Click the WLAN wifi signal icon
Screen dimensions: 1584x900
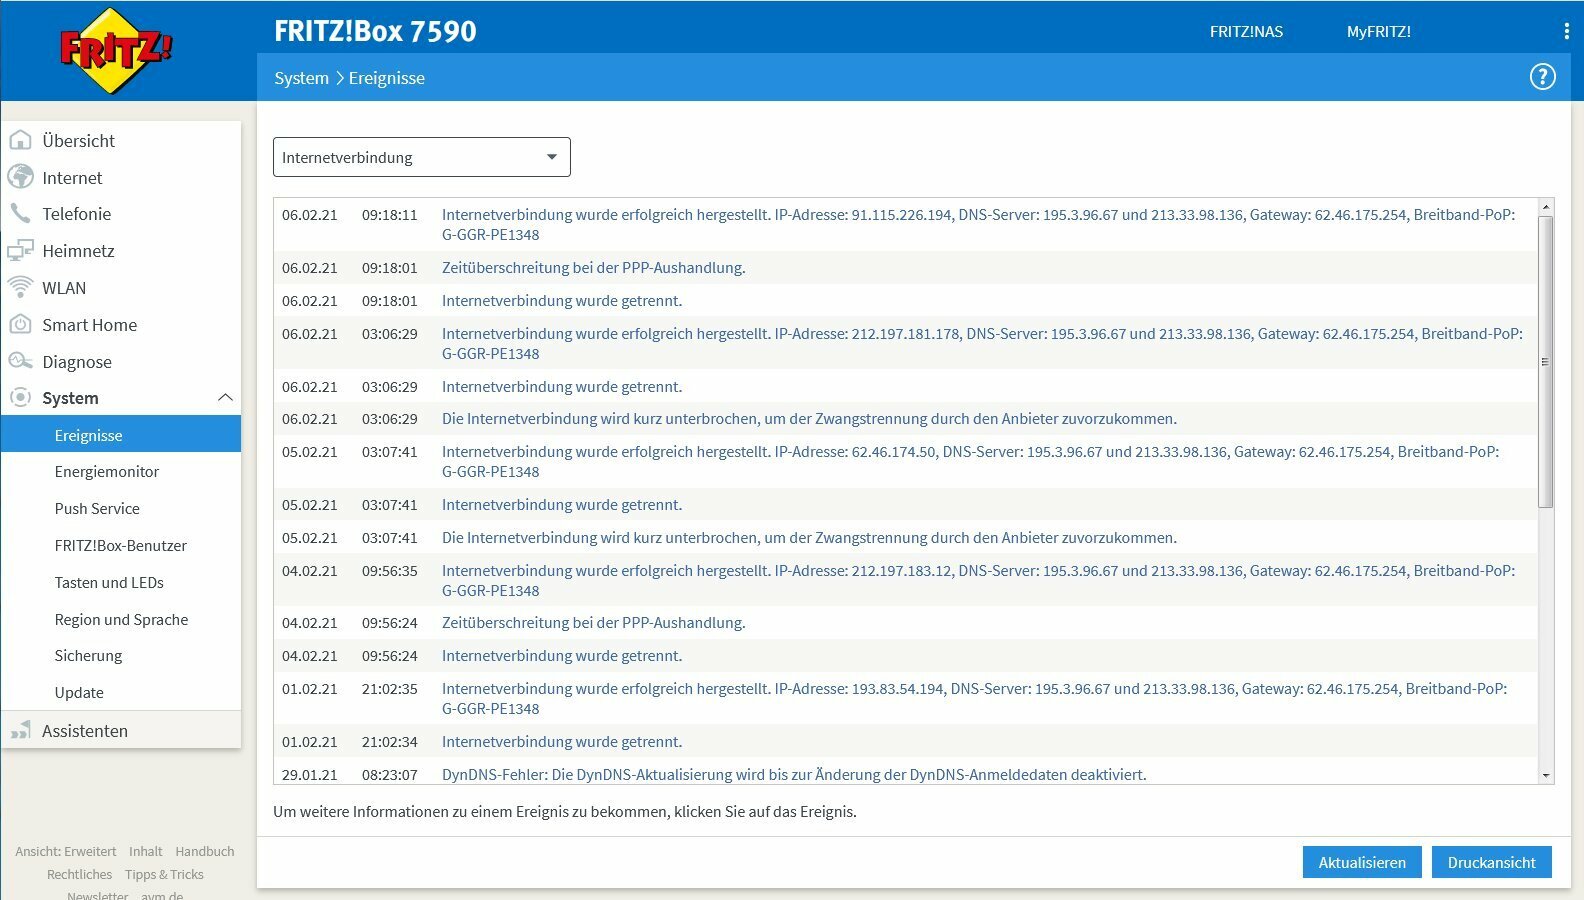tap(20, 287)
